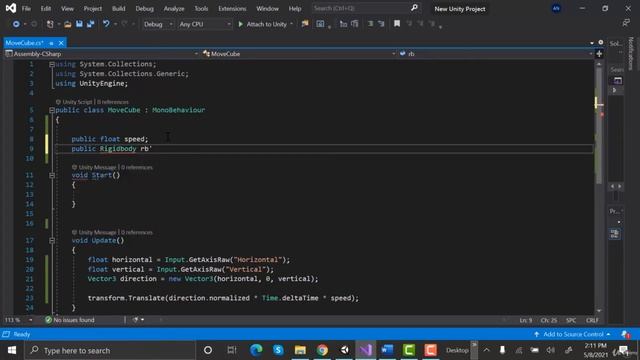Open the Unity icon on taskbar

point(344,350)
